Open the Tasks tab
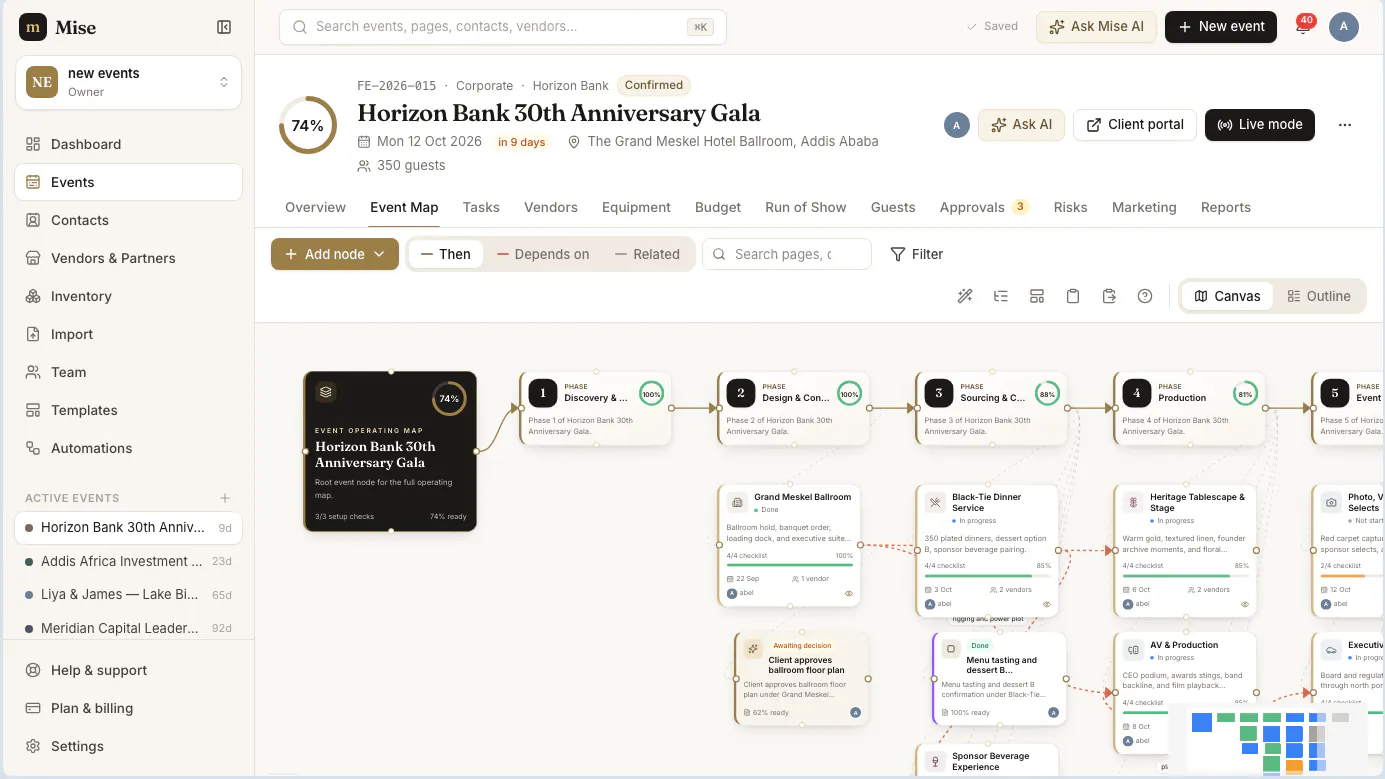 click(481, 207)
